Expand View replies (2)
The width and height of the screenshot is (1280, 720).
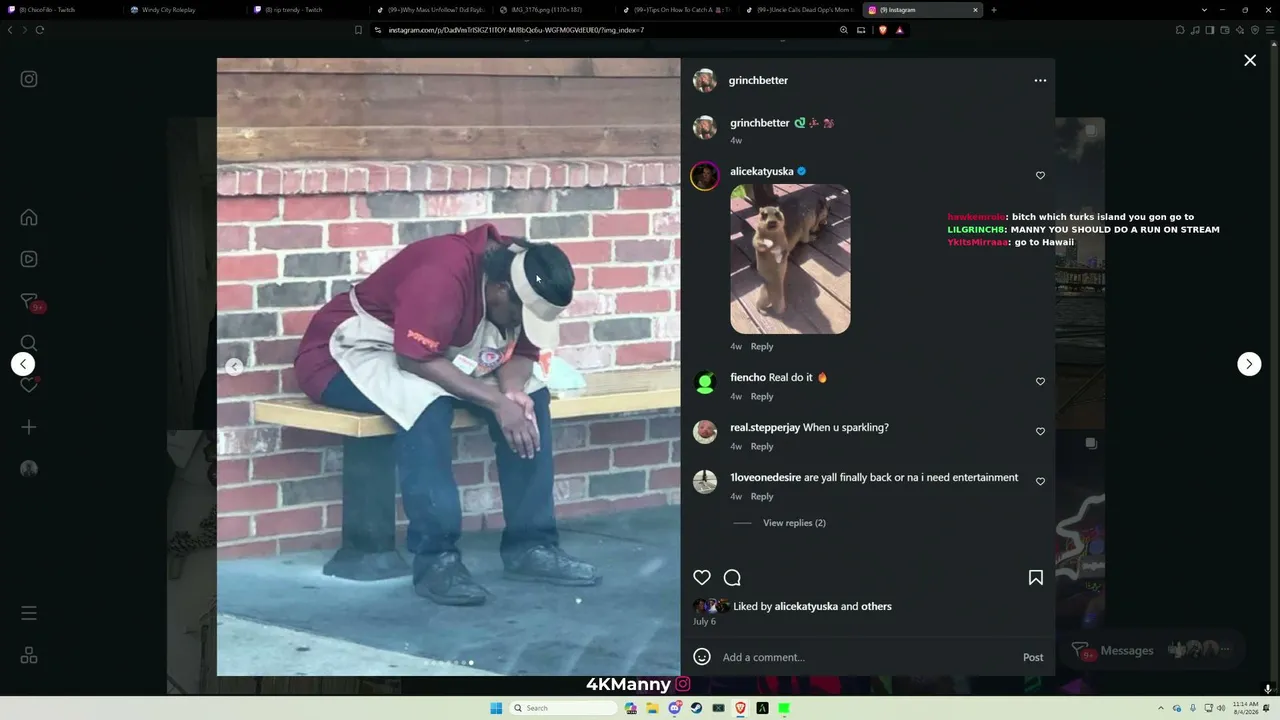coord(794,523)
